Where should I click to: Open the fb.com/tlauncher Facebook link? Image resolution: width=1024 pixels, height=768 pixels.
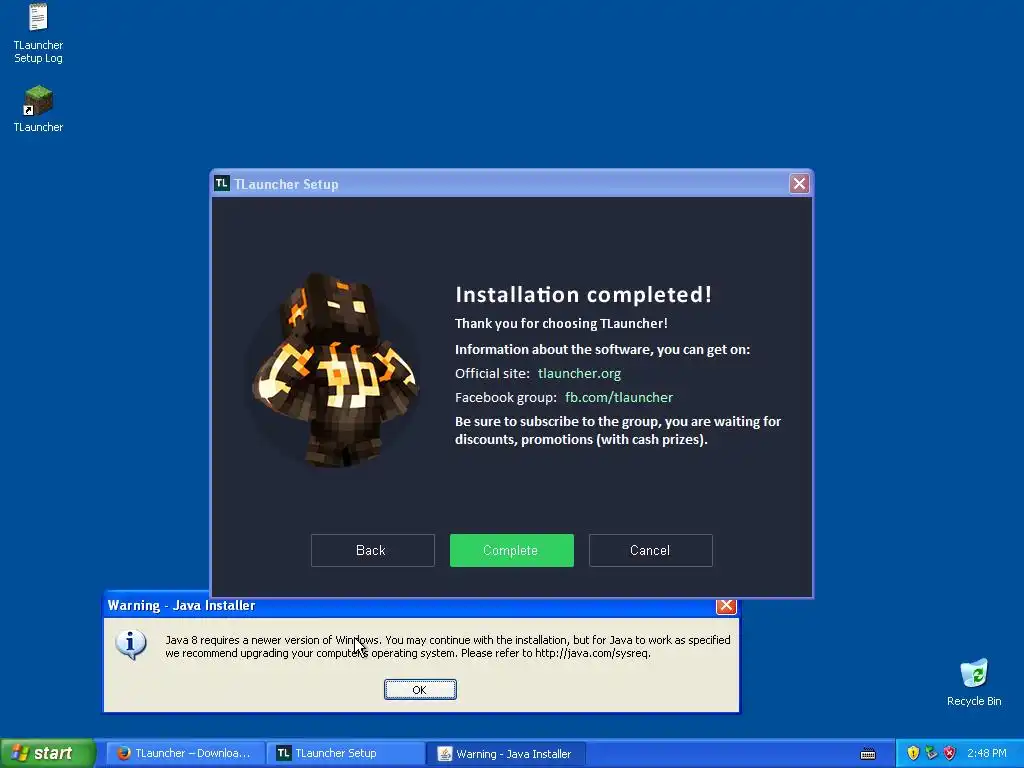tap(618, 398)
